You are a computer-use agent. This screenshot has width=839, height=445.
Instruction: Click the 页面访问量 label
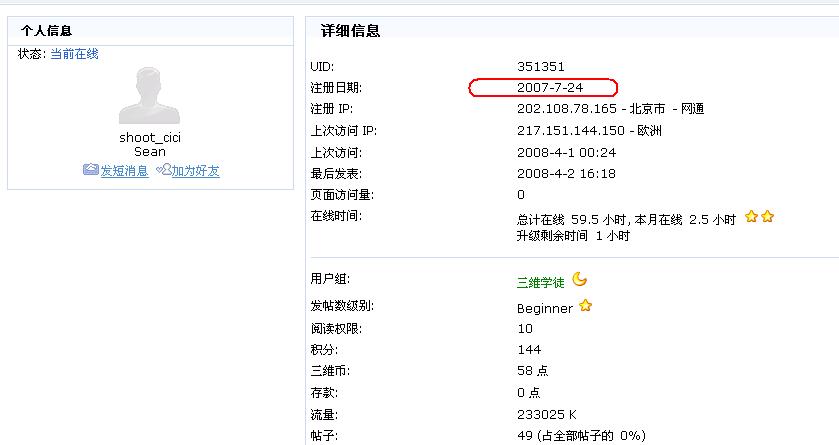pos(342,195)
